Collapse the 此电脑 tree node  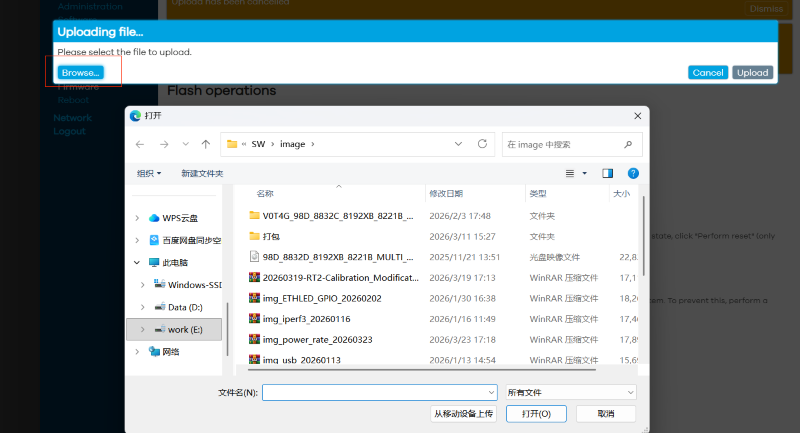[138, 262]
